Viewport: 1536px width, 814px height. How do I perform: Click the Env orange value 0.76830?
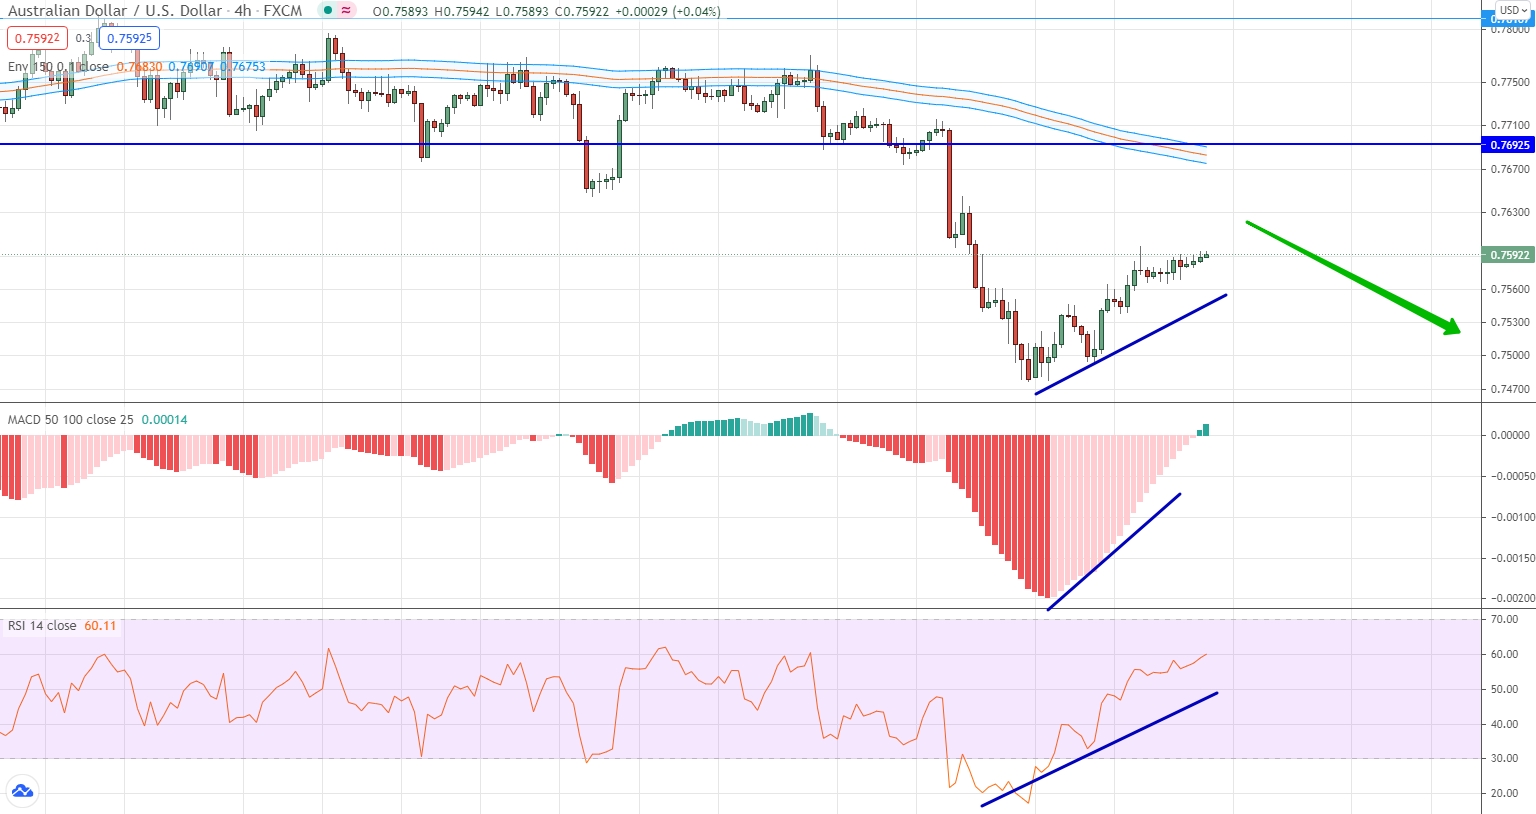(139, 67)
